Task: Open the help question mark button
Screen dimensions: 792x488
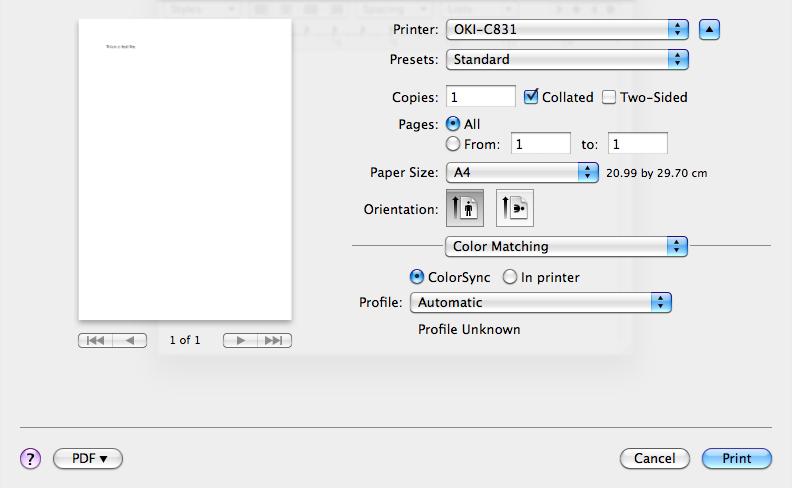Action: click(30, 459)
